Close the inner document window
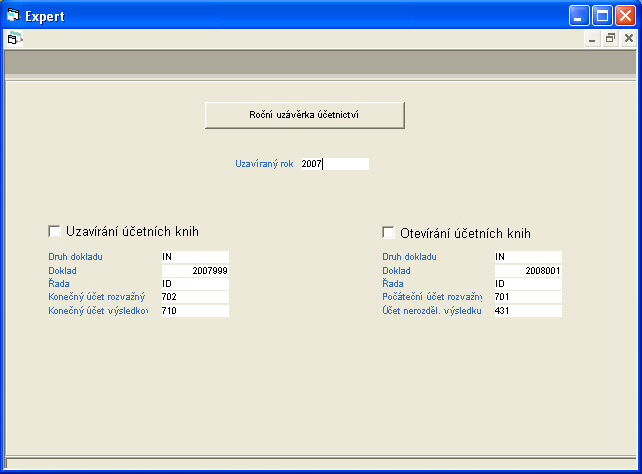Viewport: 642px width, 474px height. point(628,38)
